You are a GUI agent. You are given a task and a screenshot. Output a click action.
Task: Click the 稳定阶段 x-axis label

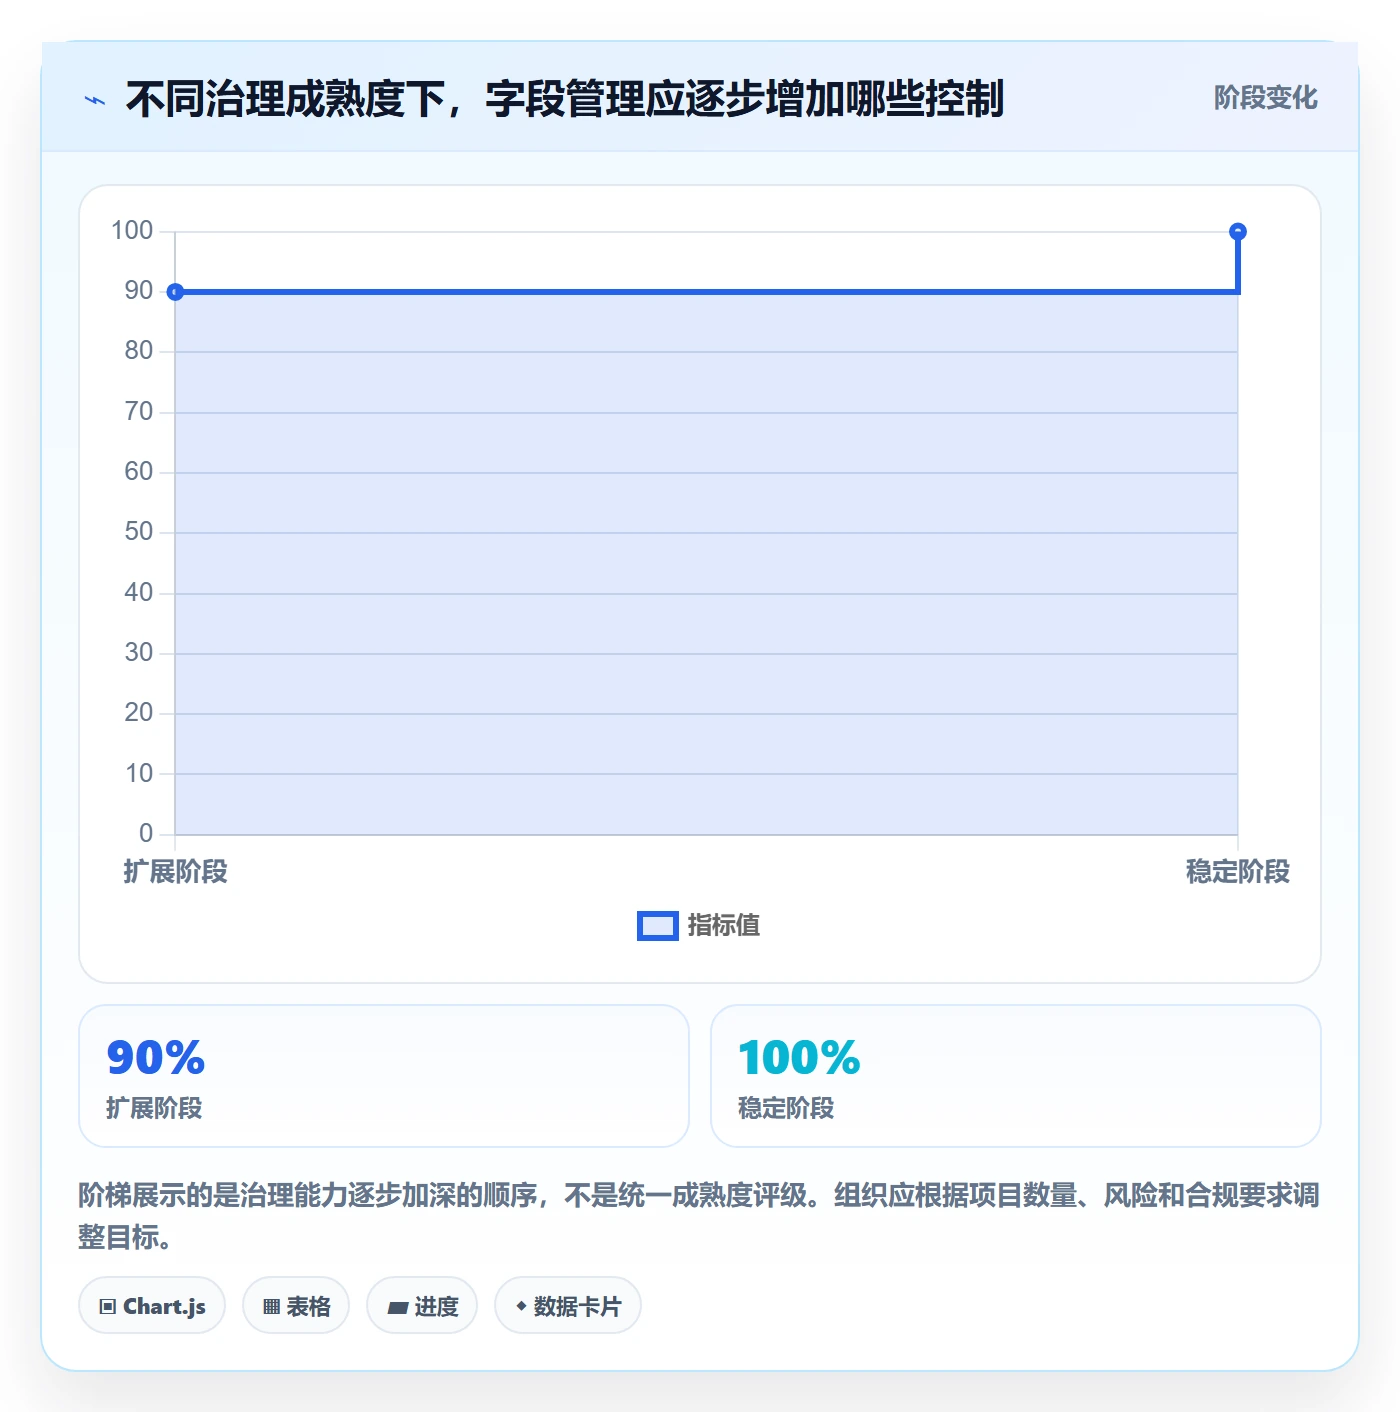(1238, 872)
